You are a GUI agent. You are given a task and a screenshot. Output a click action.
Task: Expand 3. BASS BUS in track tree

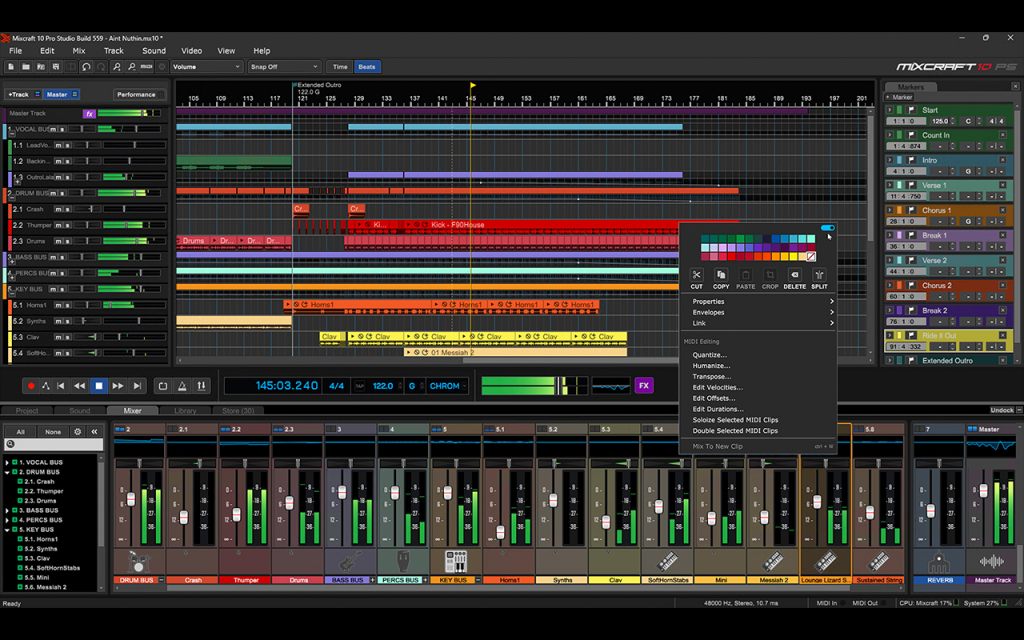(x=7, y=511)
